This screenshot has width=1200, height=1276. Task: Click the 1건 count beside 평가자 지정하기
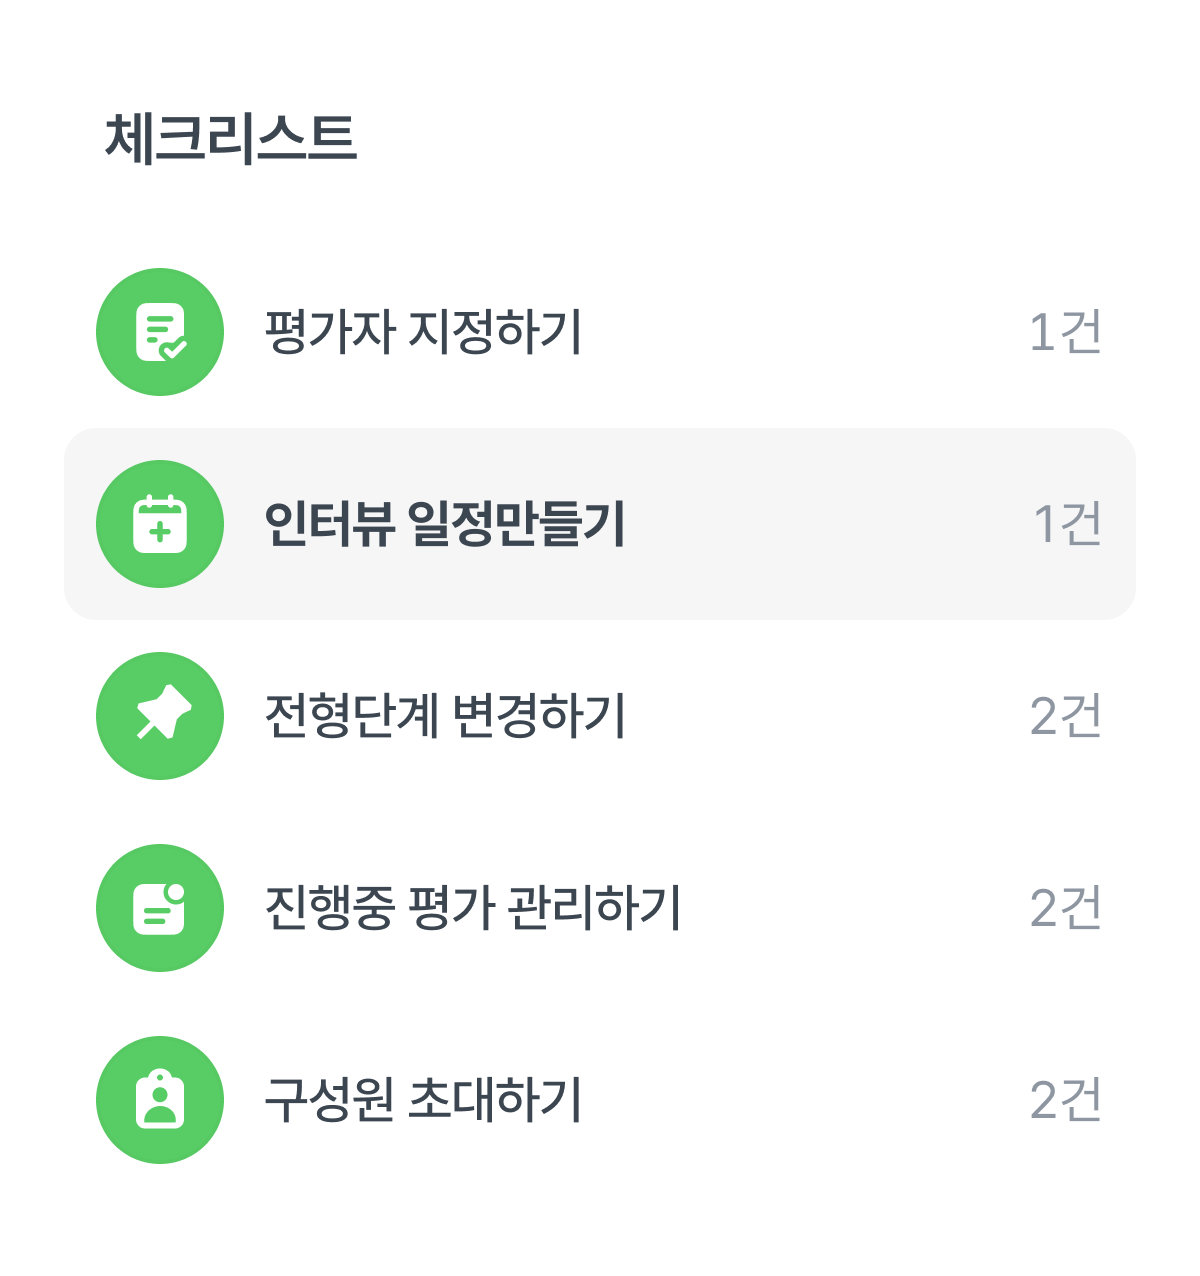(1065, 332)
